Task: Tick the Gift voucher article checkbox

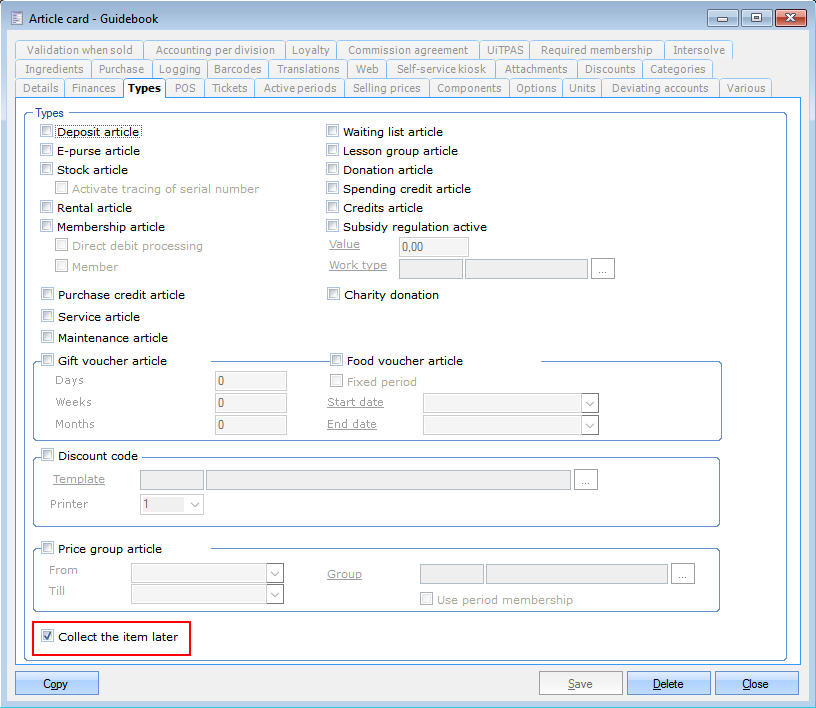Action: point(48,360)
